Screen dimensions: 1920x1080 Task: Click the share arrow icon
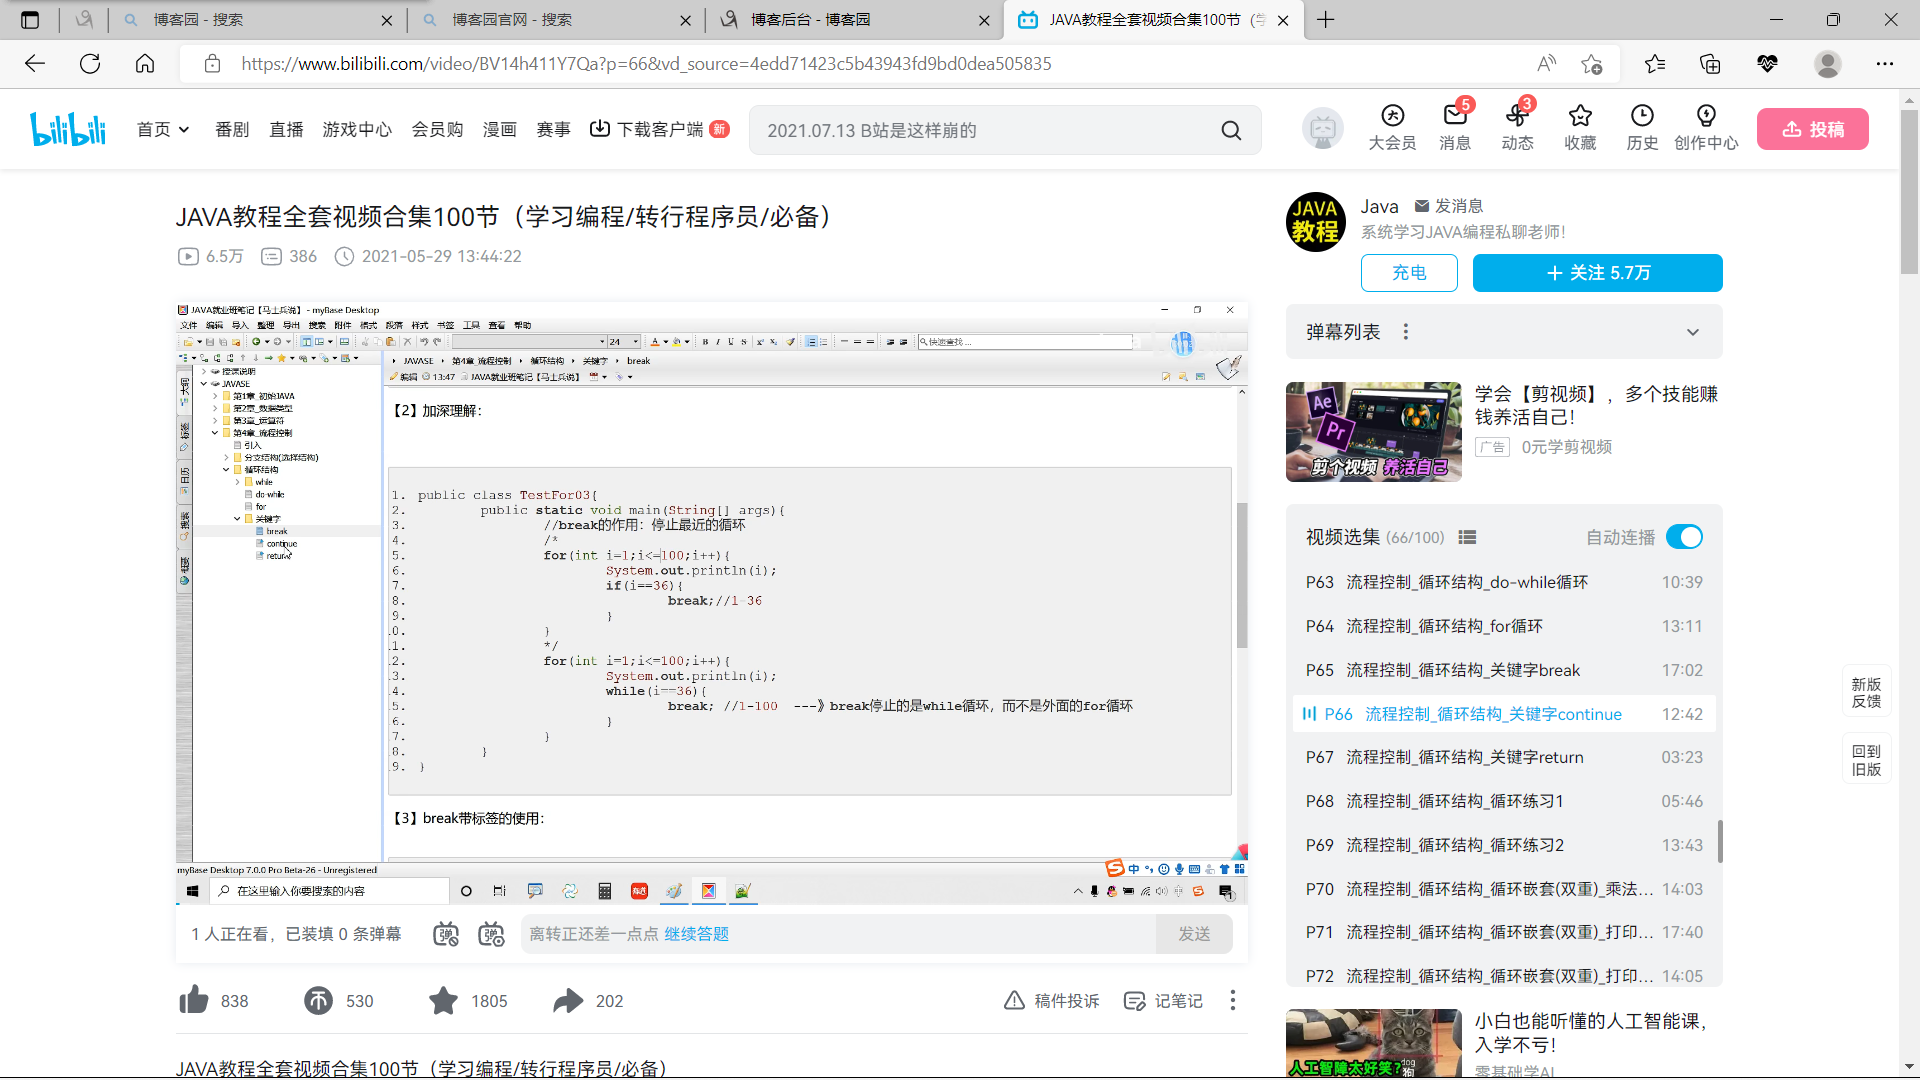click(x=568, y=1000)
